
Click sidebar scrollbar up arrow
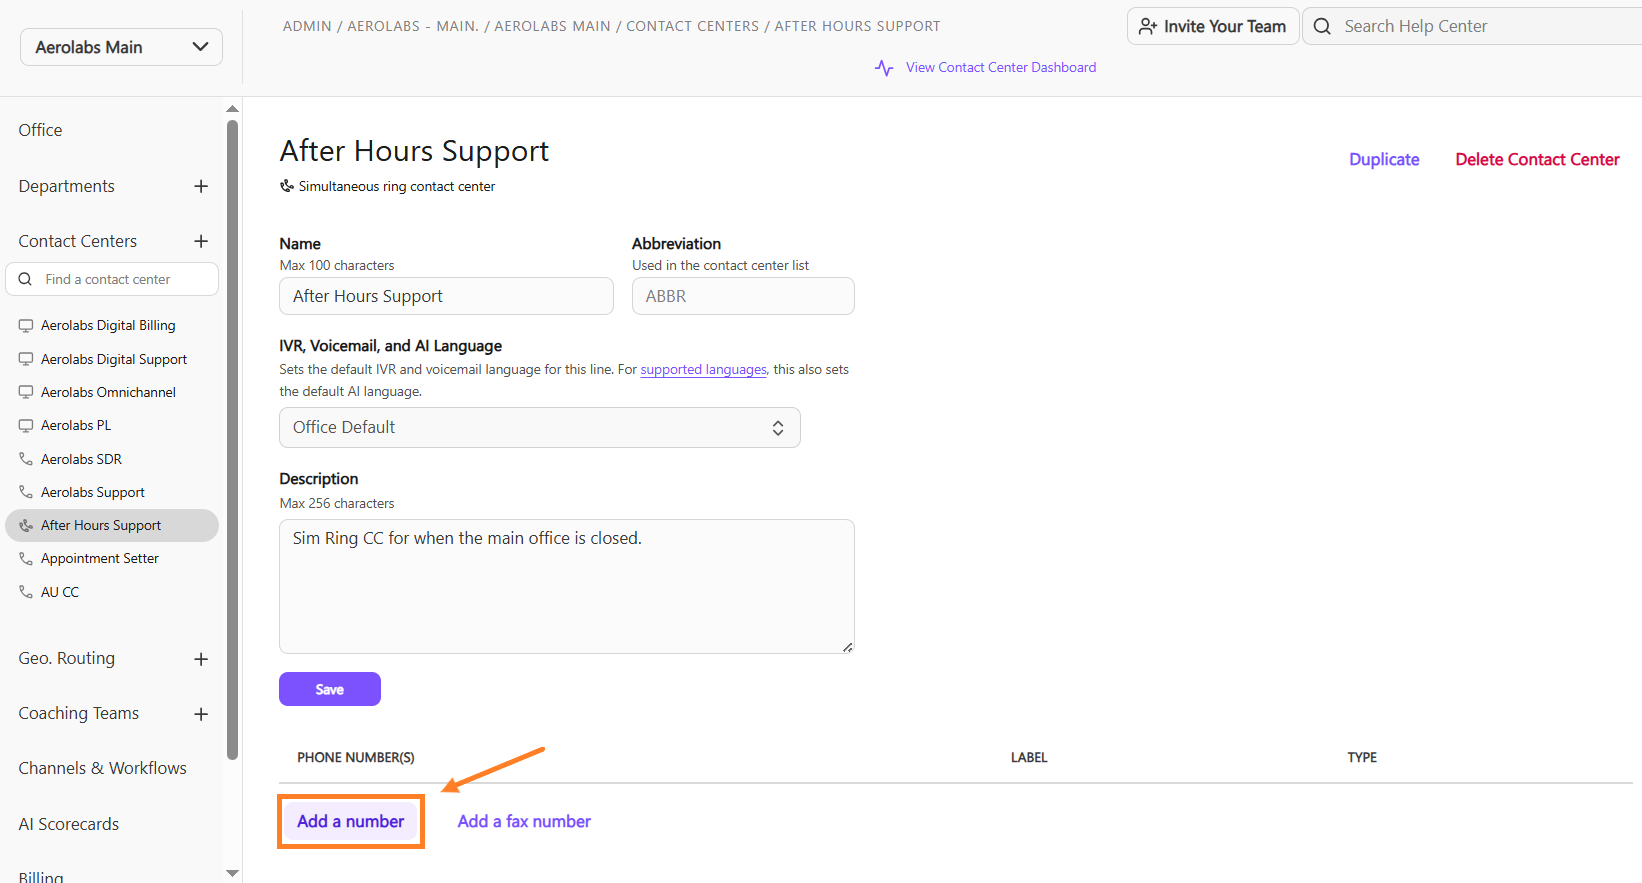(233, 109)
